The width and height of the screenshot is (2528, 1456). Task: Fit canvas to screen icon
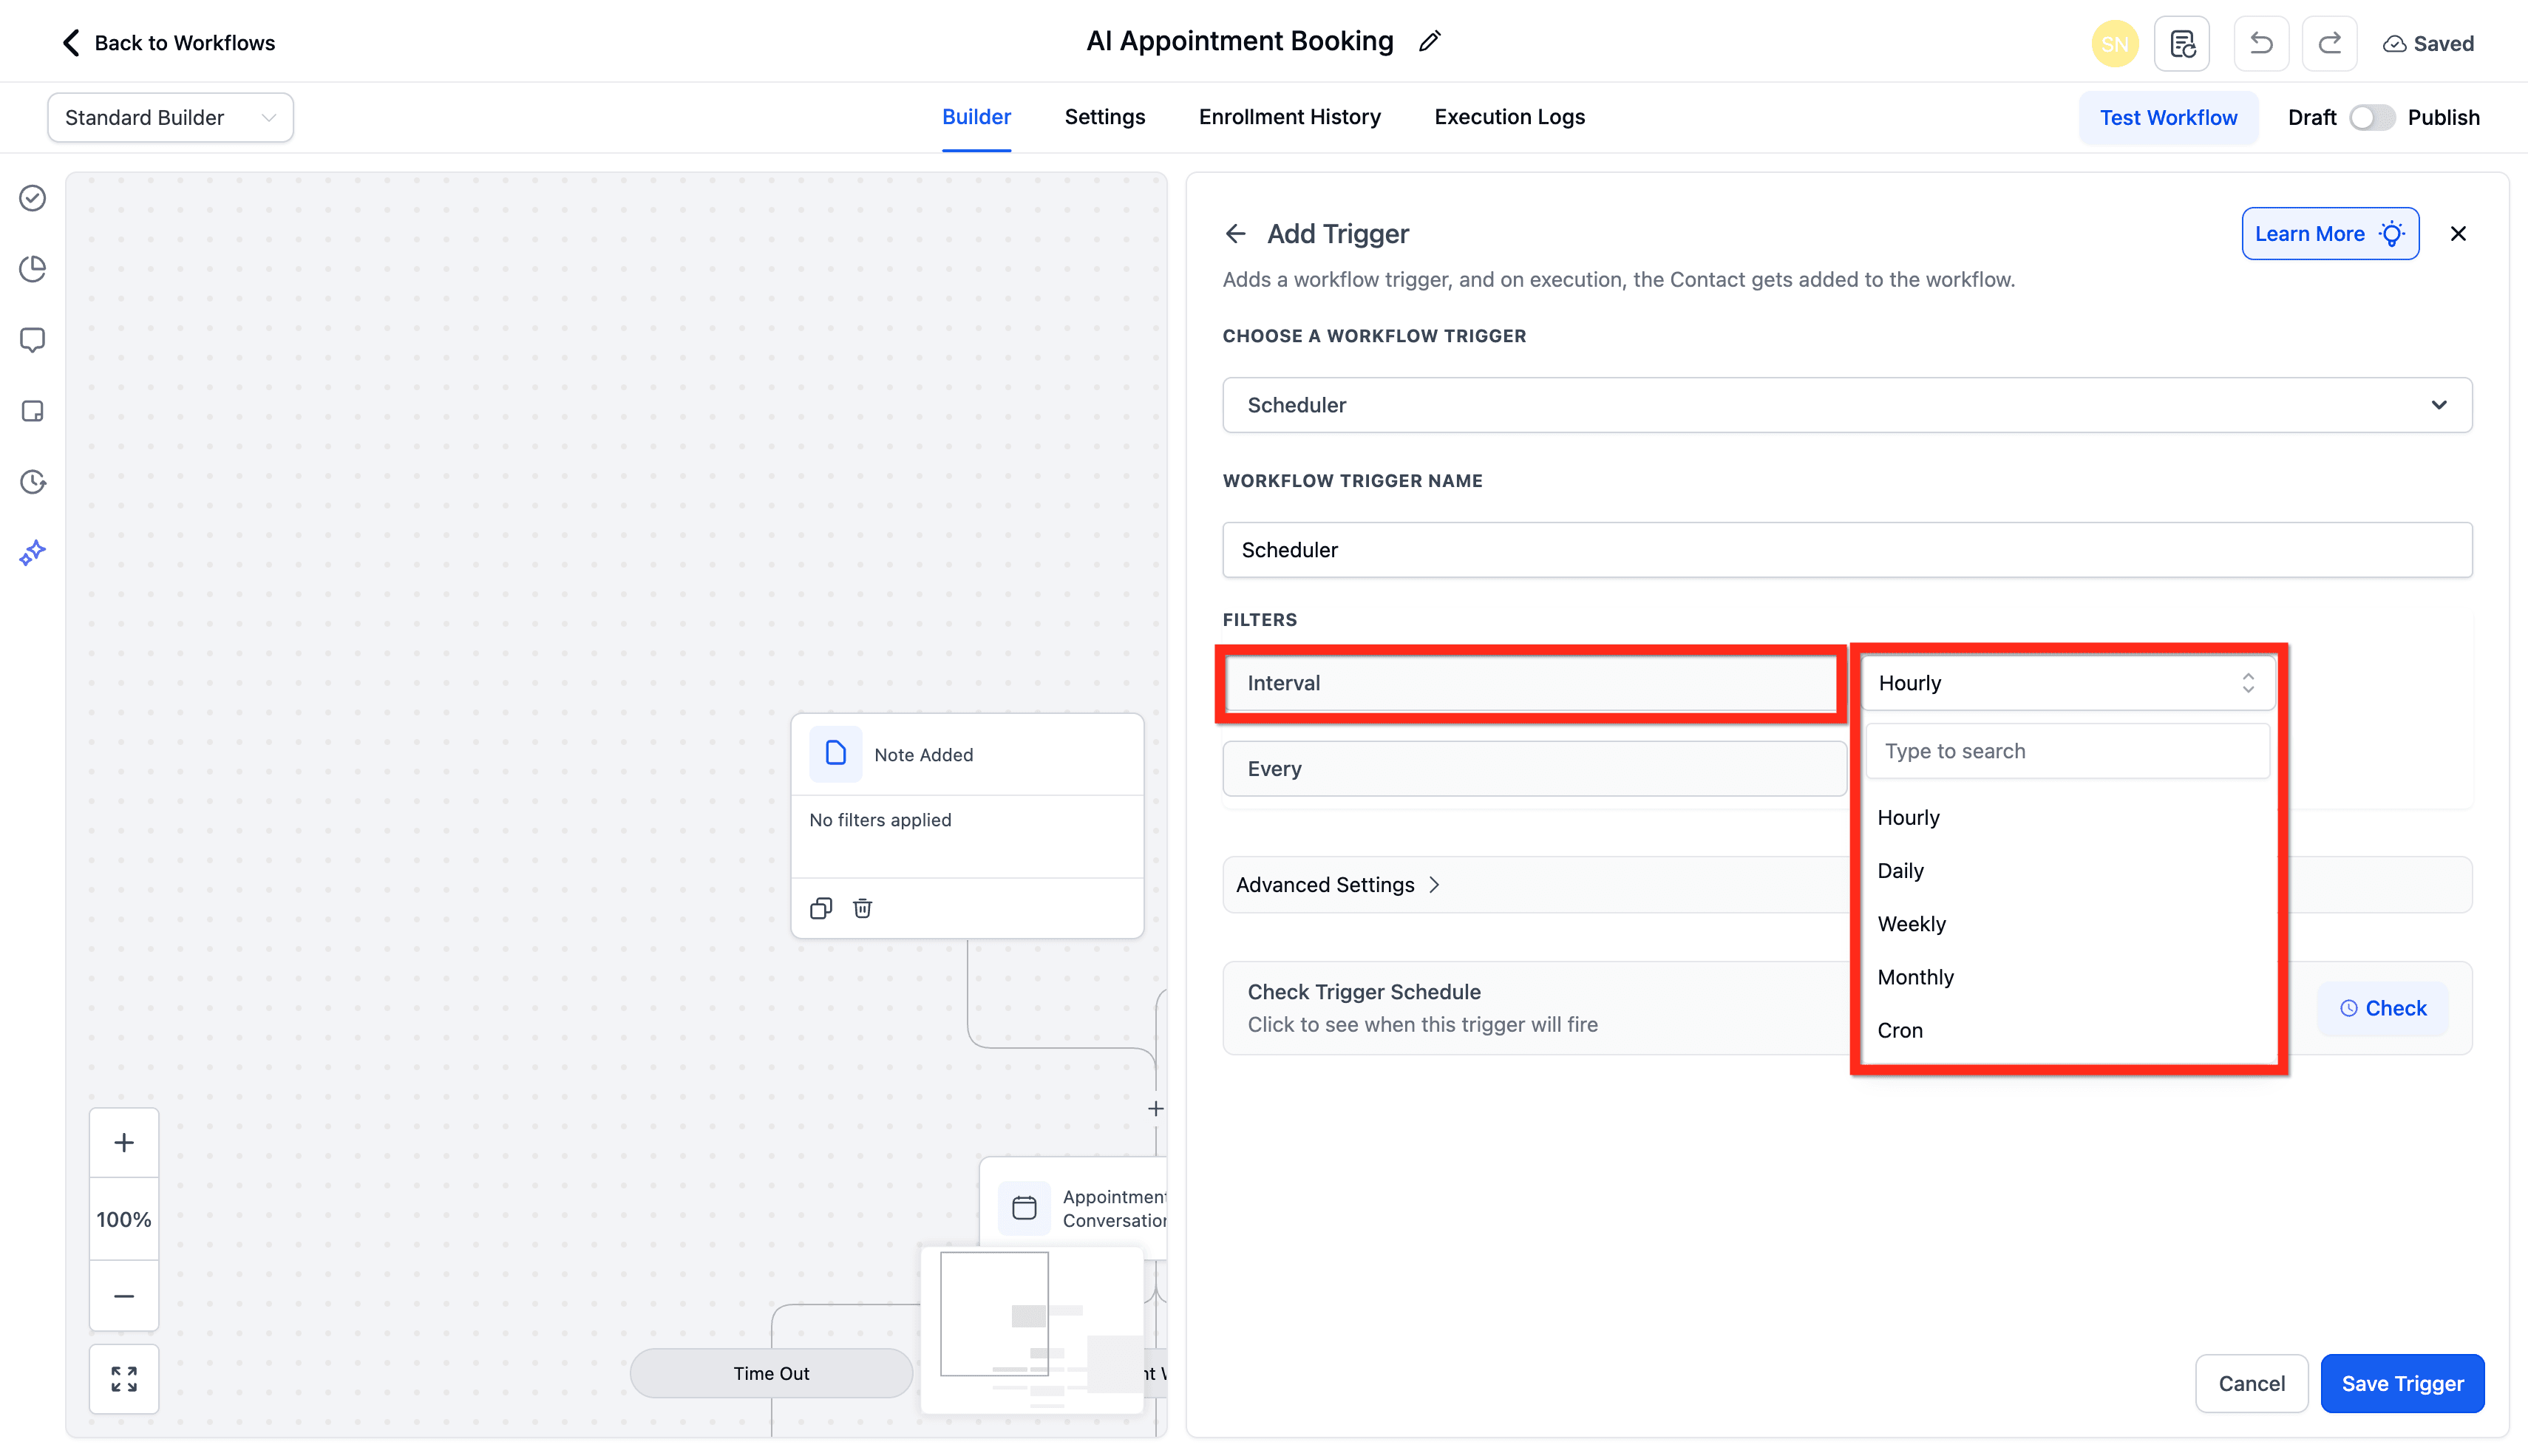124,1379
